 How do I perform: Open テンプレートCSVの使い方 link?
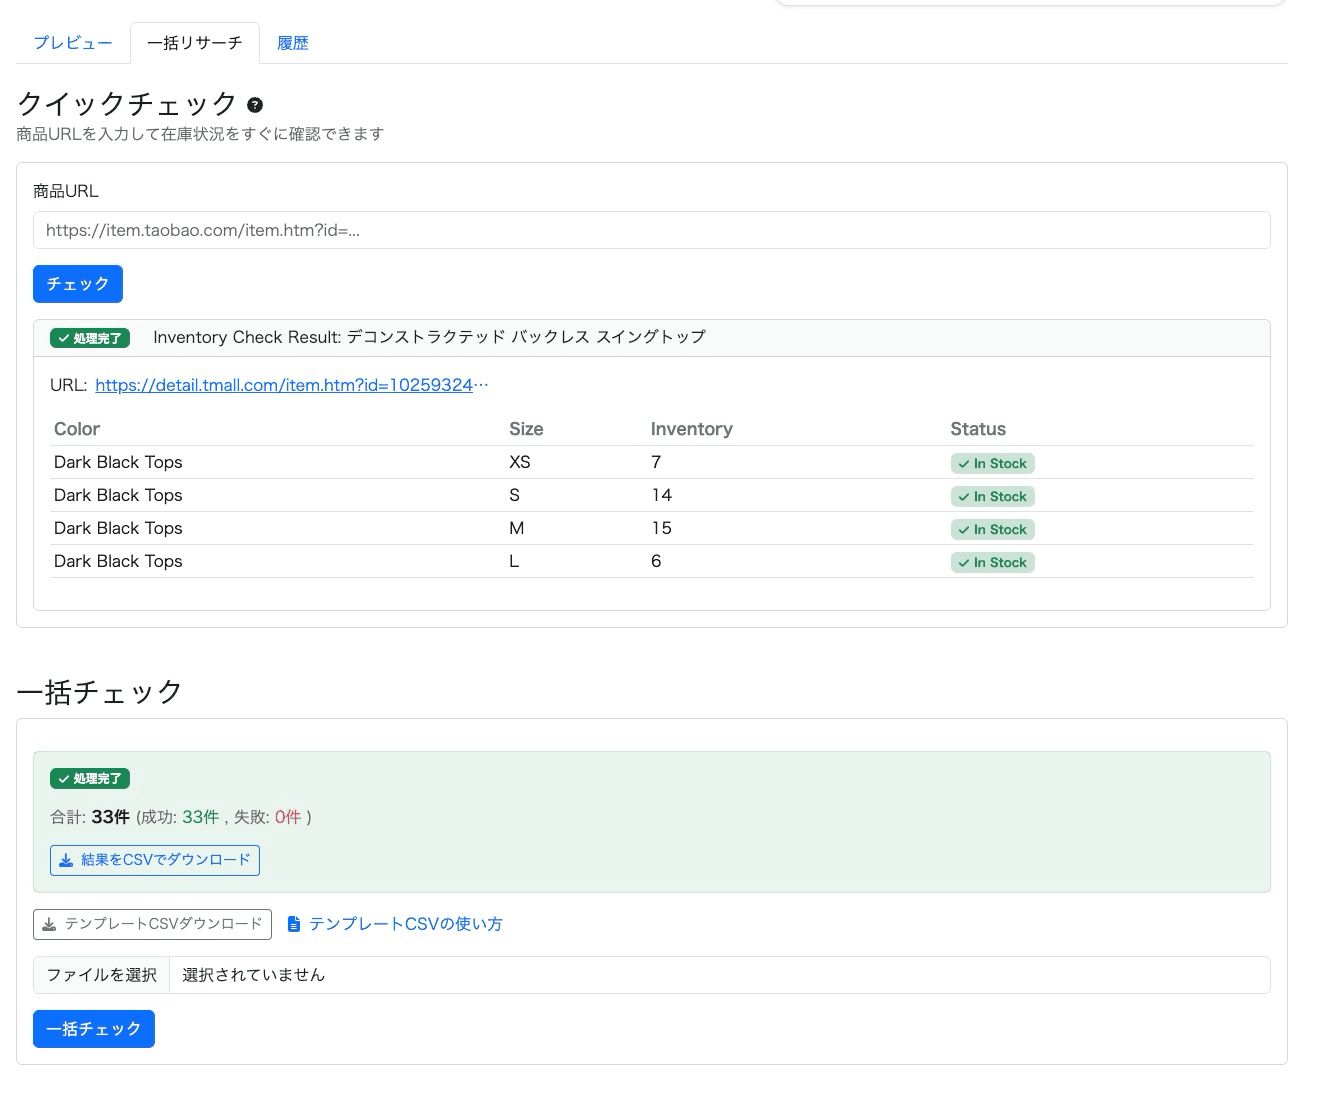click(x=395, y=924)
